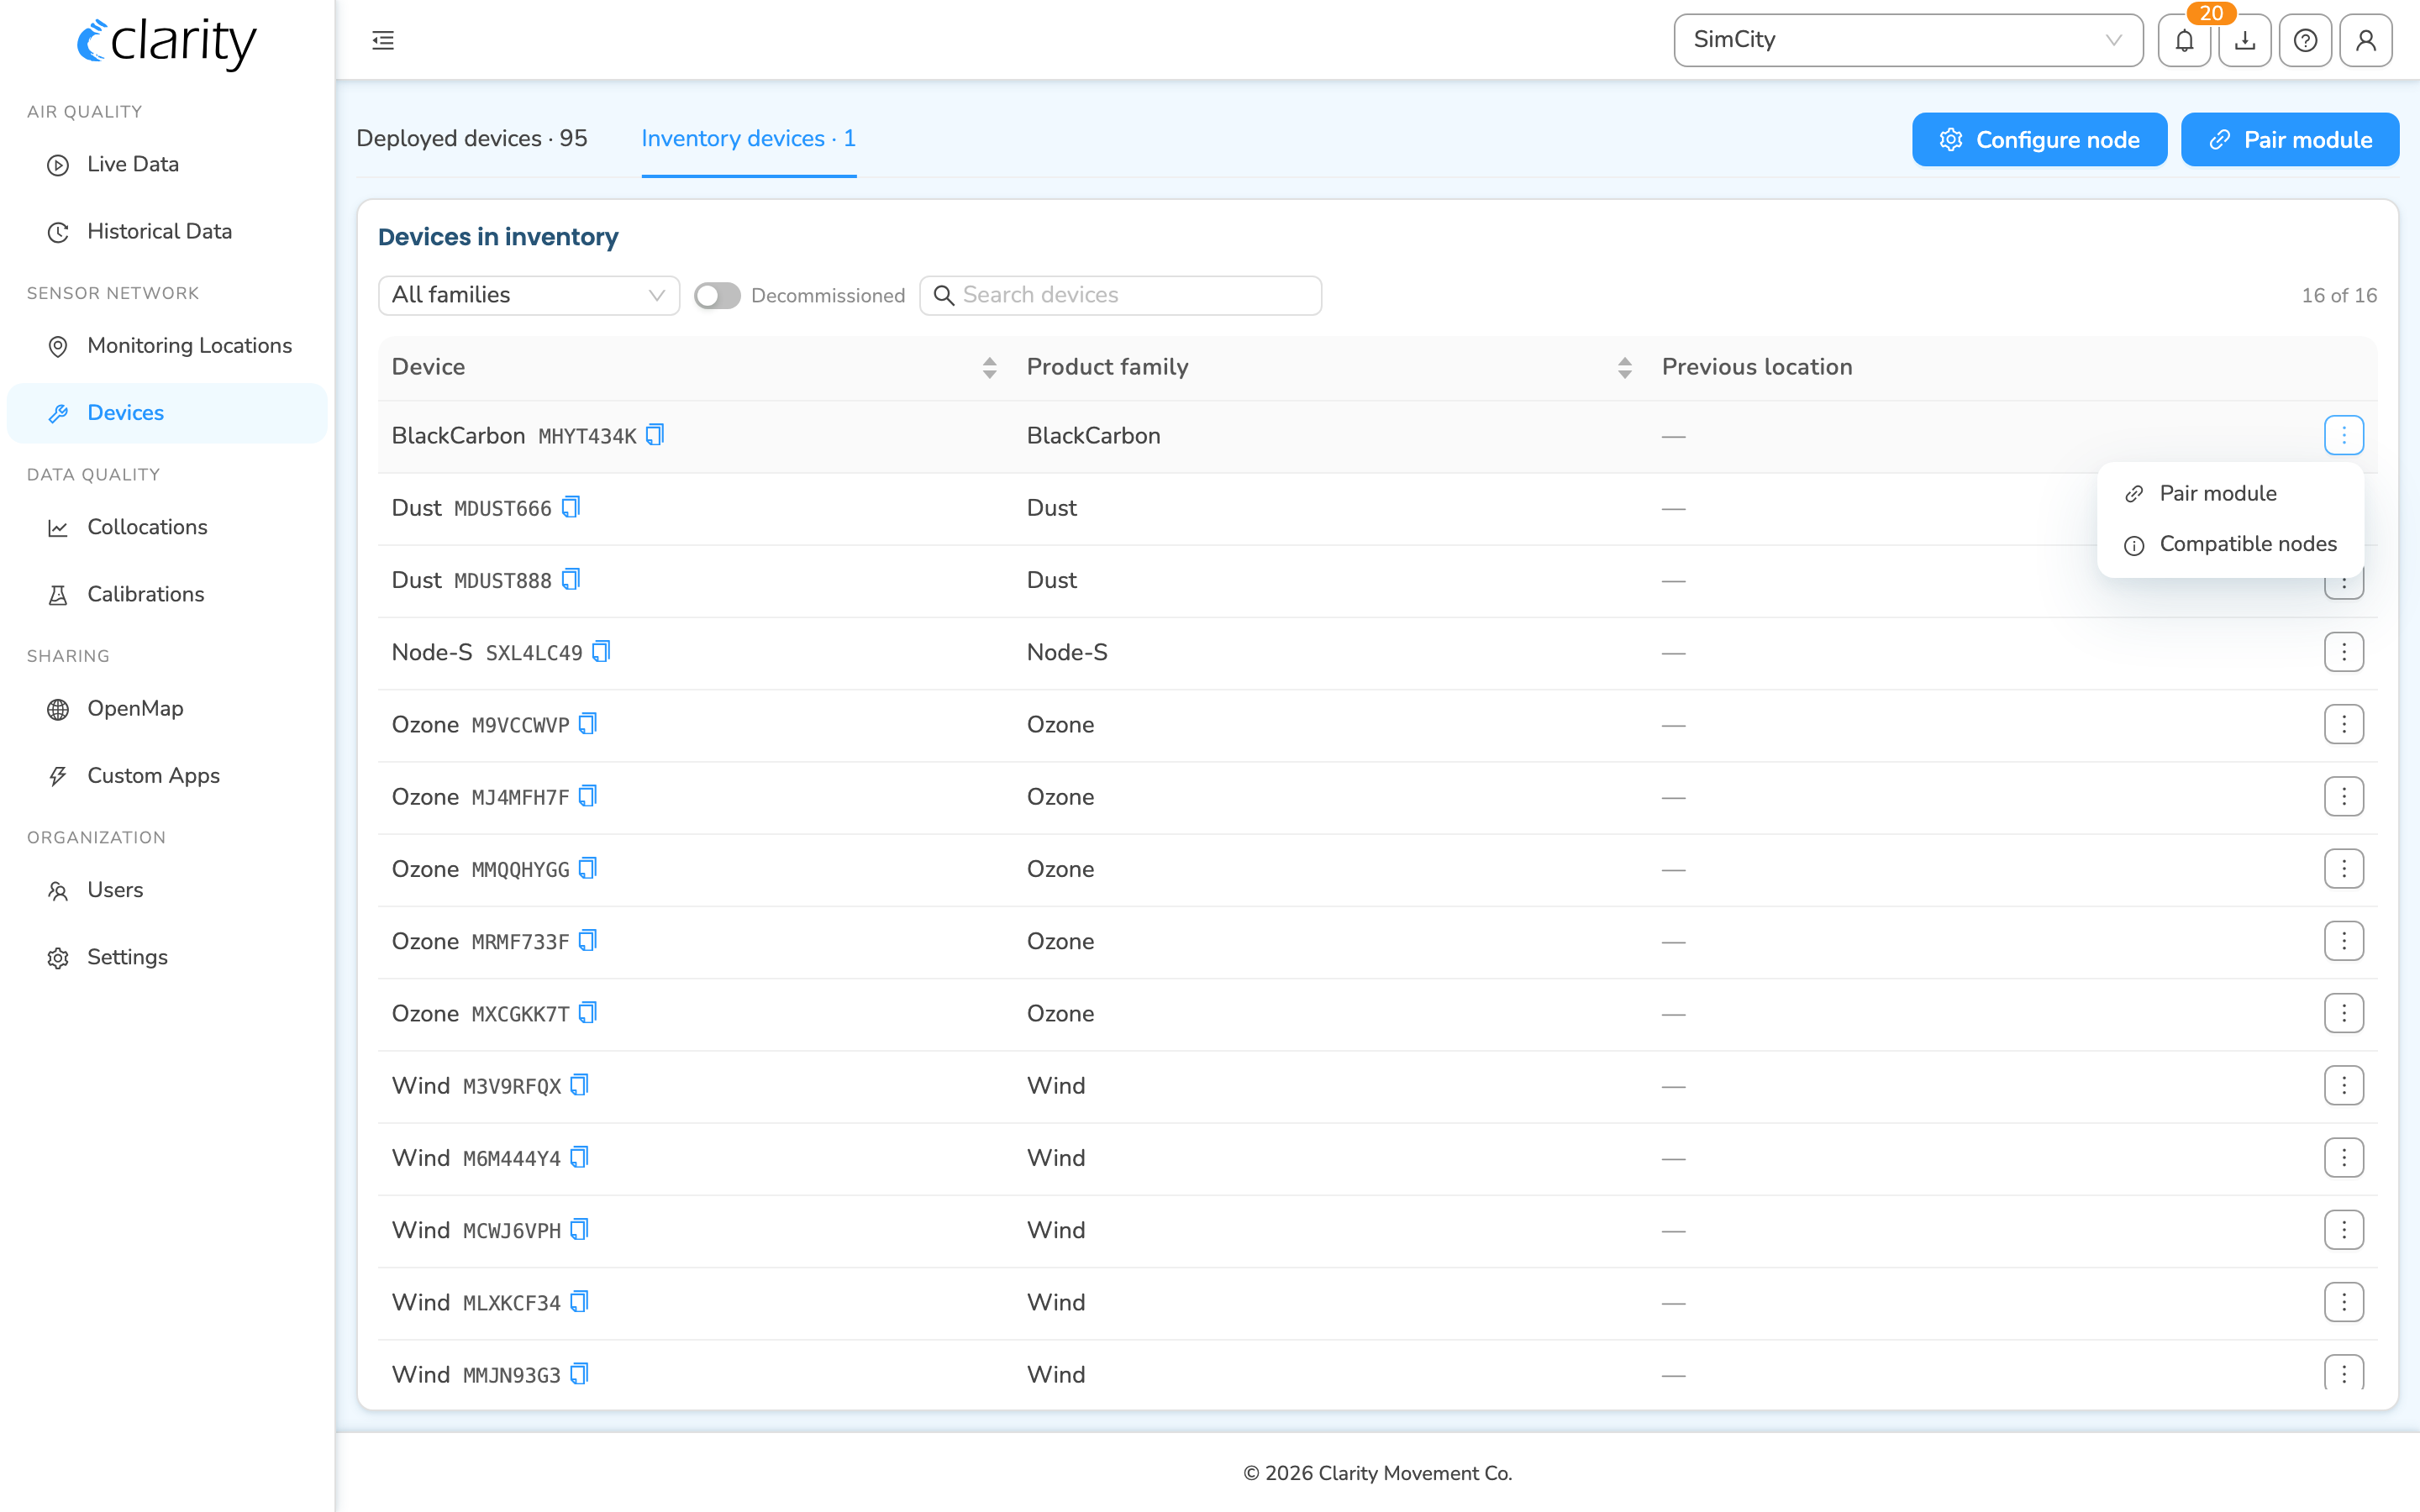The width and height of the screenshot is (2420, 1512).
Task: Open actions menu for Ozone MJ4MFH7F
Action: pyautogui.click(x=2344, y=797)
